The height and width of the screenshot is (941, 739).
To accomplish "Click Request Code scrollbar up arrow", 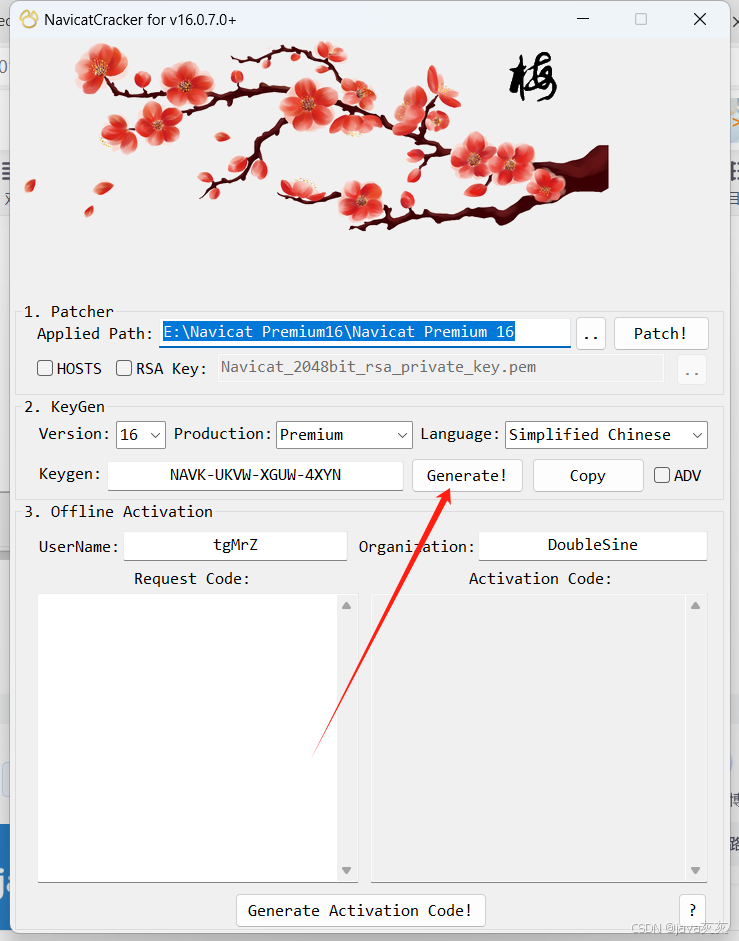I will pyautogui.click(x=347, y=606).
